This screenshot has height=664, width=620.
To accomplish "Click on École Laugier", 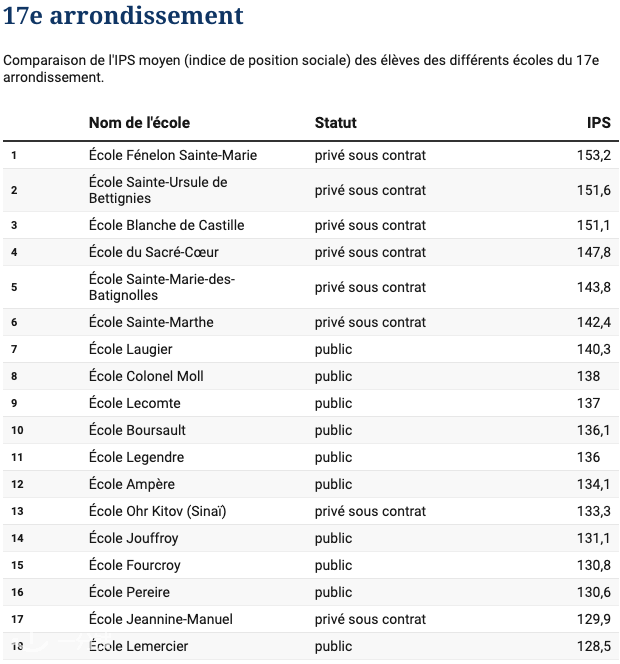I will (130, 349).
